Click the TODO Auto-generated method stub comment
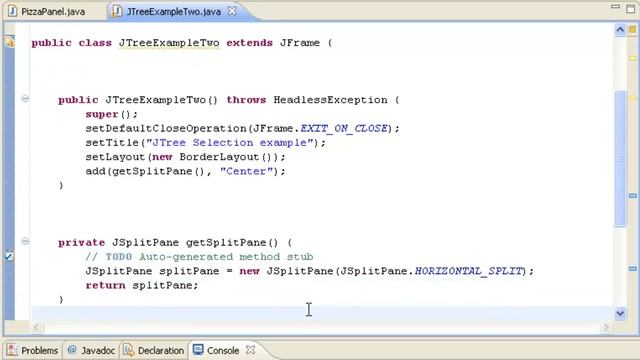Screen dimensions: 640x360 pos(199,257)
